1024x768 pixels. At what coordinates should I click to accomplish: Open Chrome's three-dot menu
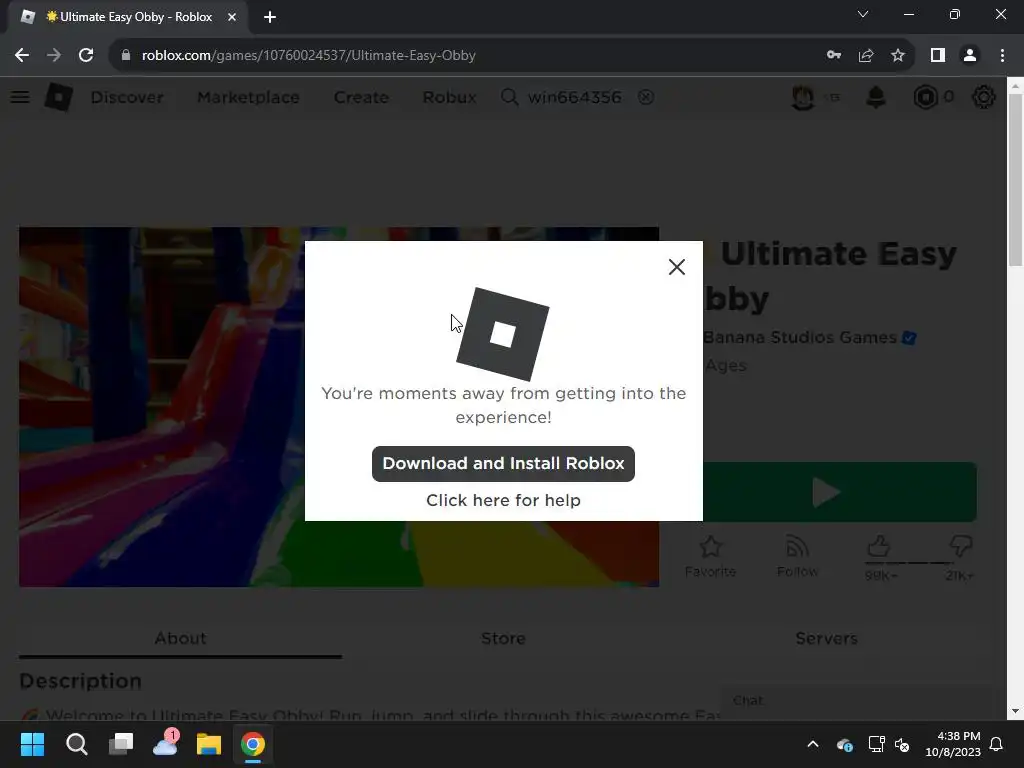(x=1002, y=56)
